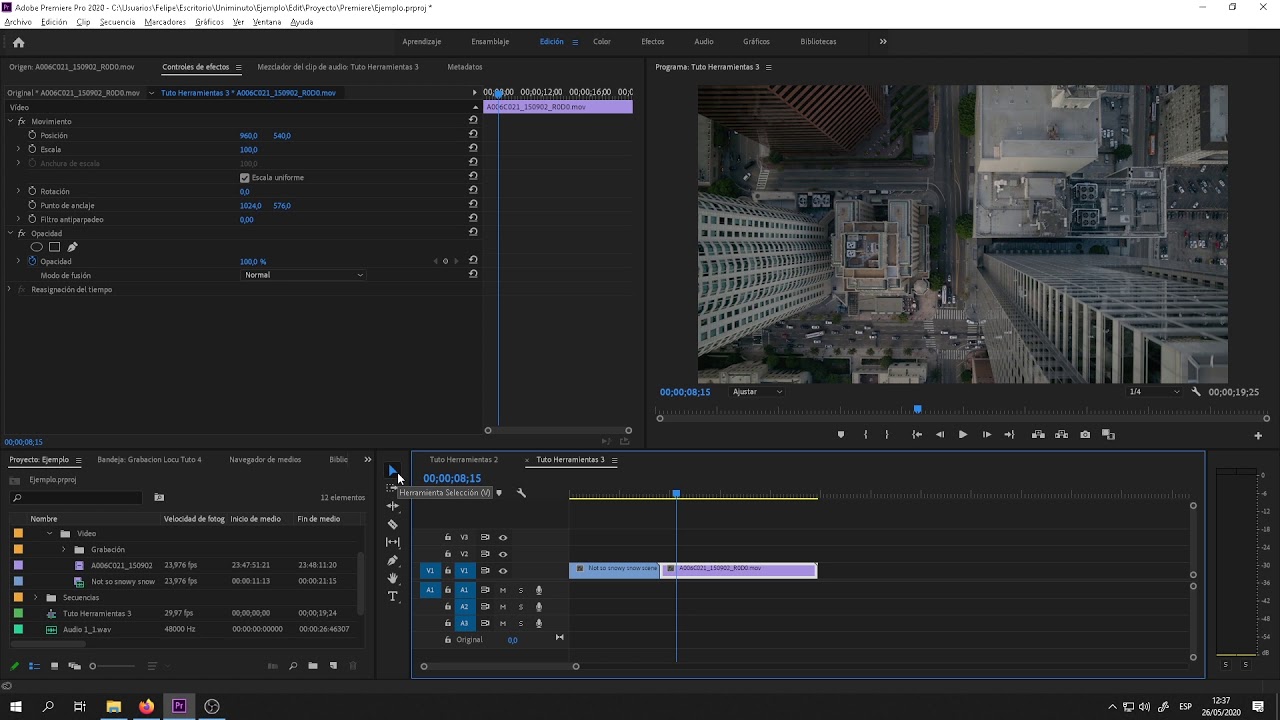Open the Gráficos menu in the menu bar
This screenshot has width=1280, height=720.
209,22
